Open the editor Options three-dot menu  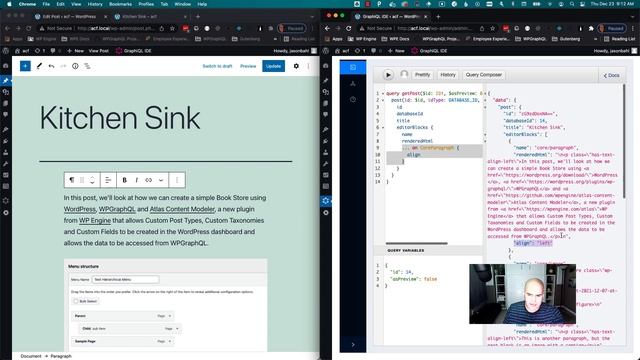[x=309, y=66]
